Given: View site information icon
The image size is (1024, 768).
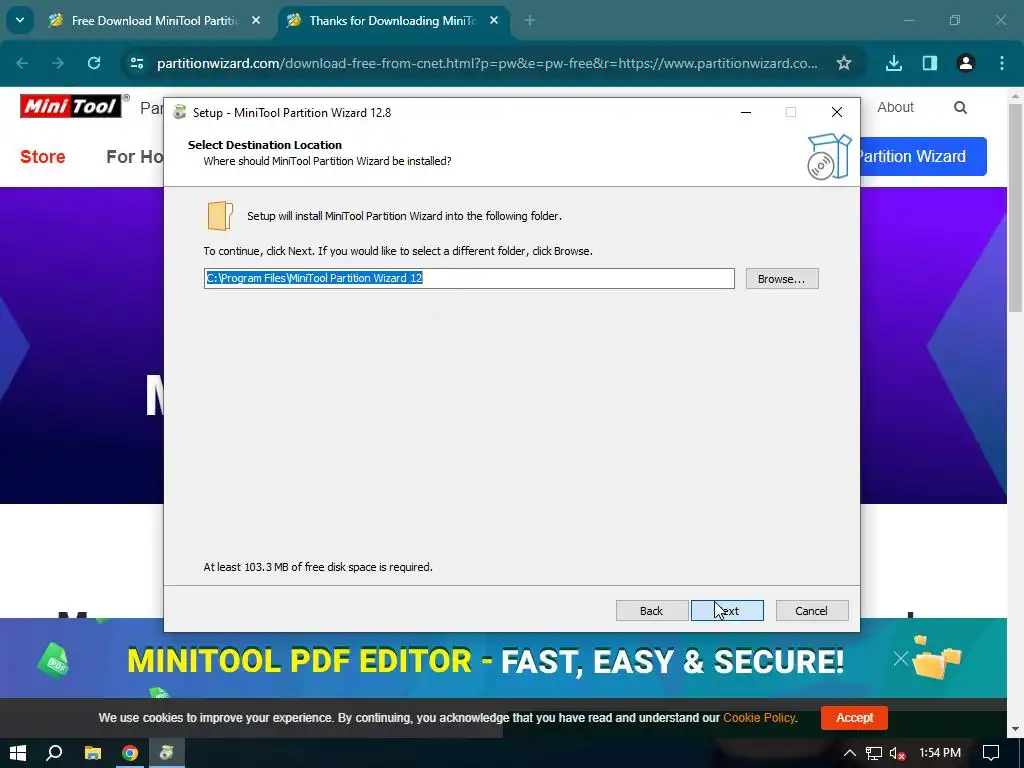Looking at the screenshot, I should (x=137, y=63).
